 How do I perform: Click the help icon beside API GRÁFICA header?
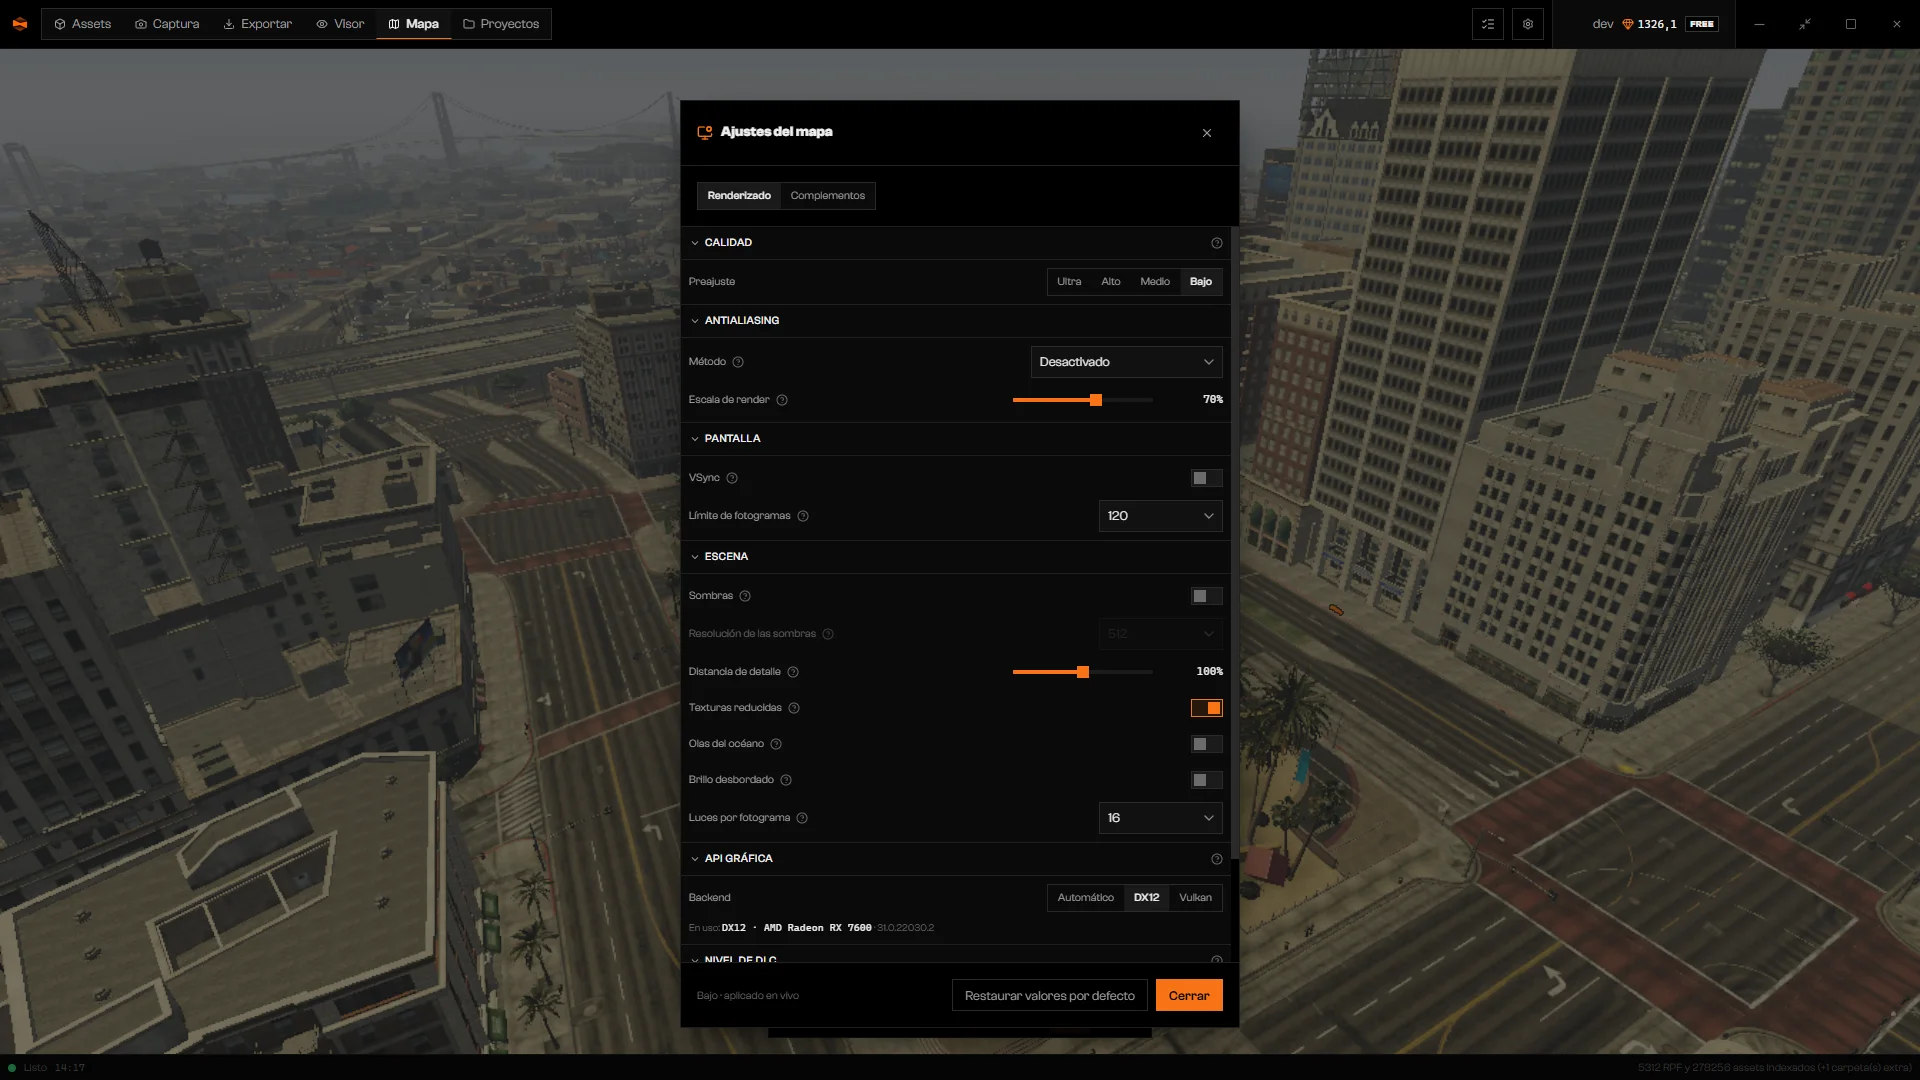coord(1217,859)
